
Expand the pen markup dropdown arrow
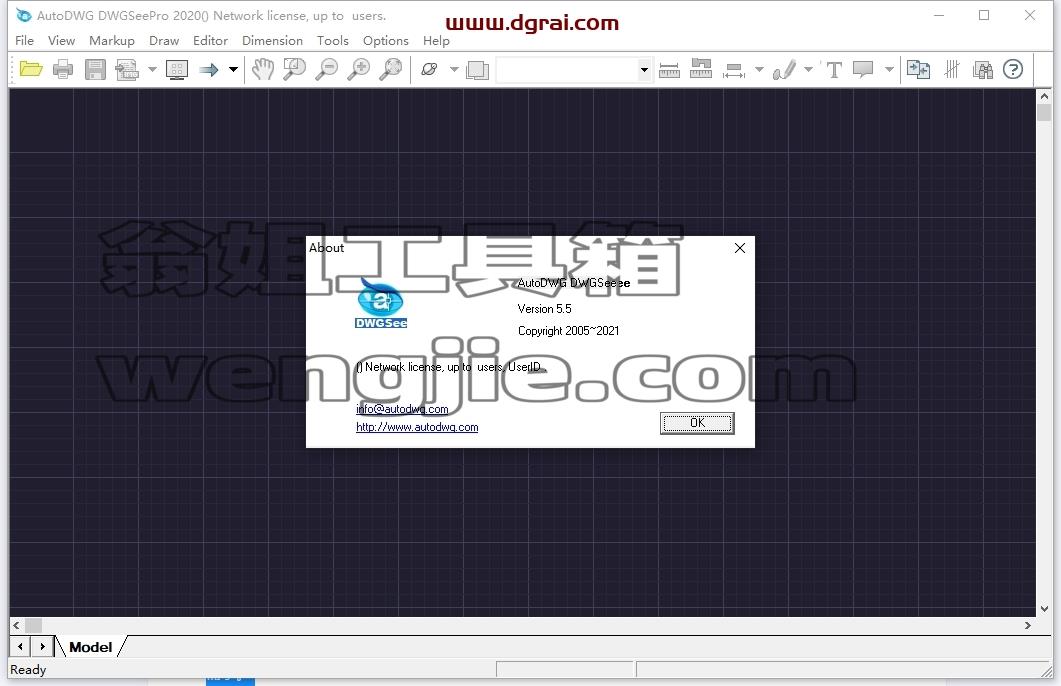(x=808, y=69)
